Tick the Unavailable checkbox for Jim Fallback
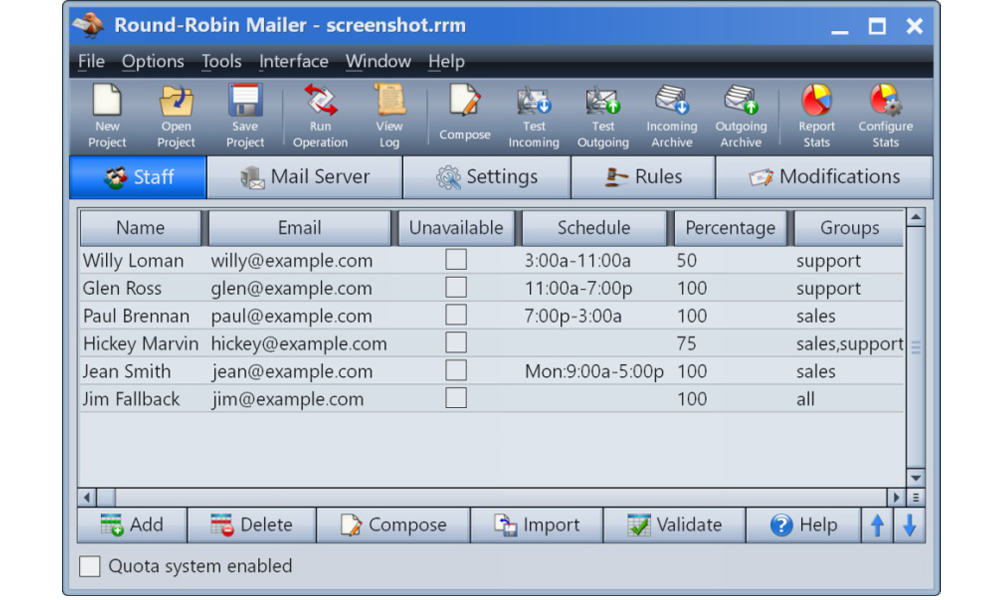This screenshot has width=1000, height=600. (456, 398)
